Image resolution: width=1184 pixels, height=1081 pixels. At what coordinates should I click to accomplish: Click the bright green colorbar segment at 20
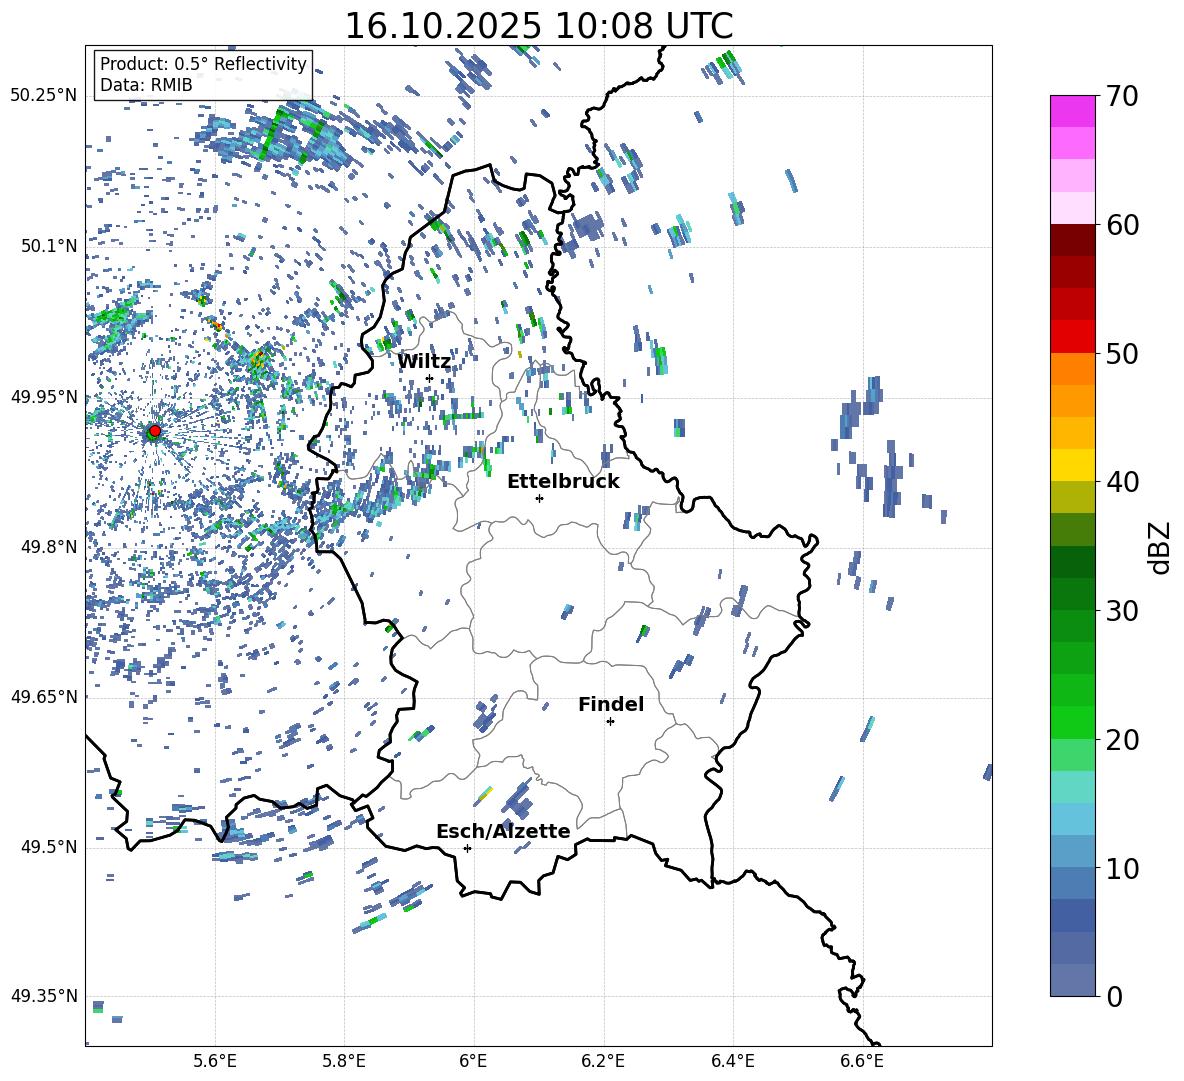(x=1073, y=722)
